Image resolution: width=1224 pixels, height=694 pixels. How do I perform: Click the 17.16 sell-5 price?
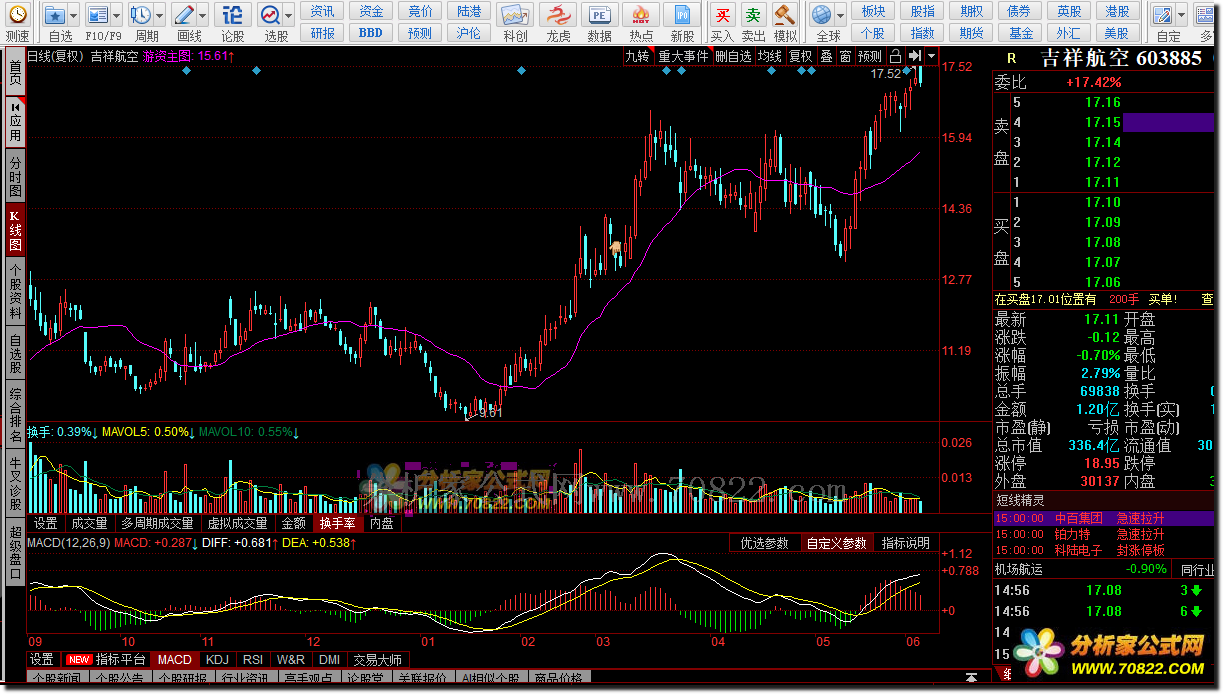point(1103,102)
